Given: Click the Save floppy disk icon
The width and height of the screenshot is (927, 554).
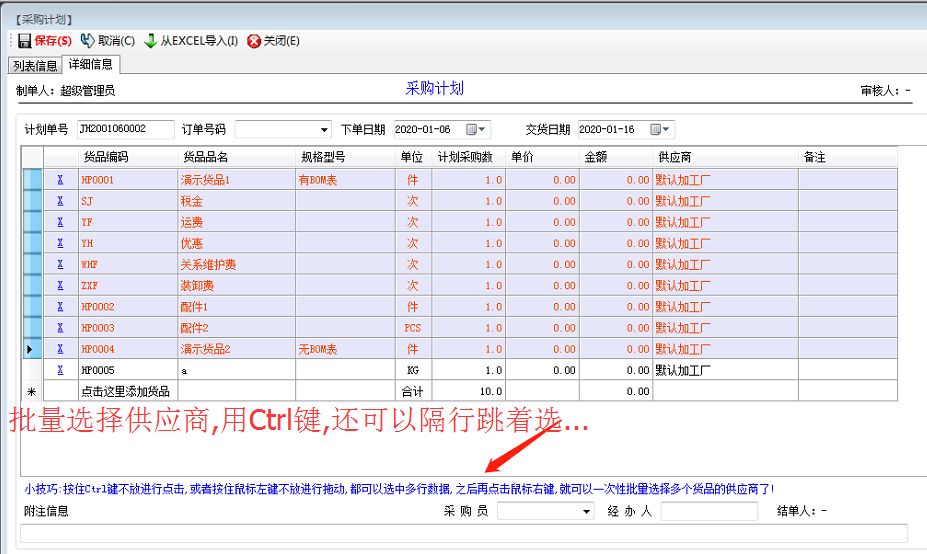Looking at the screenshot, I should (24, 41).
